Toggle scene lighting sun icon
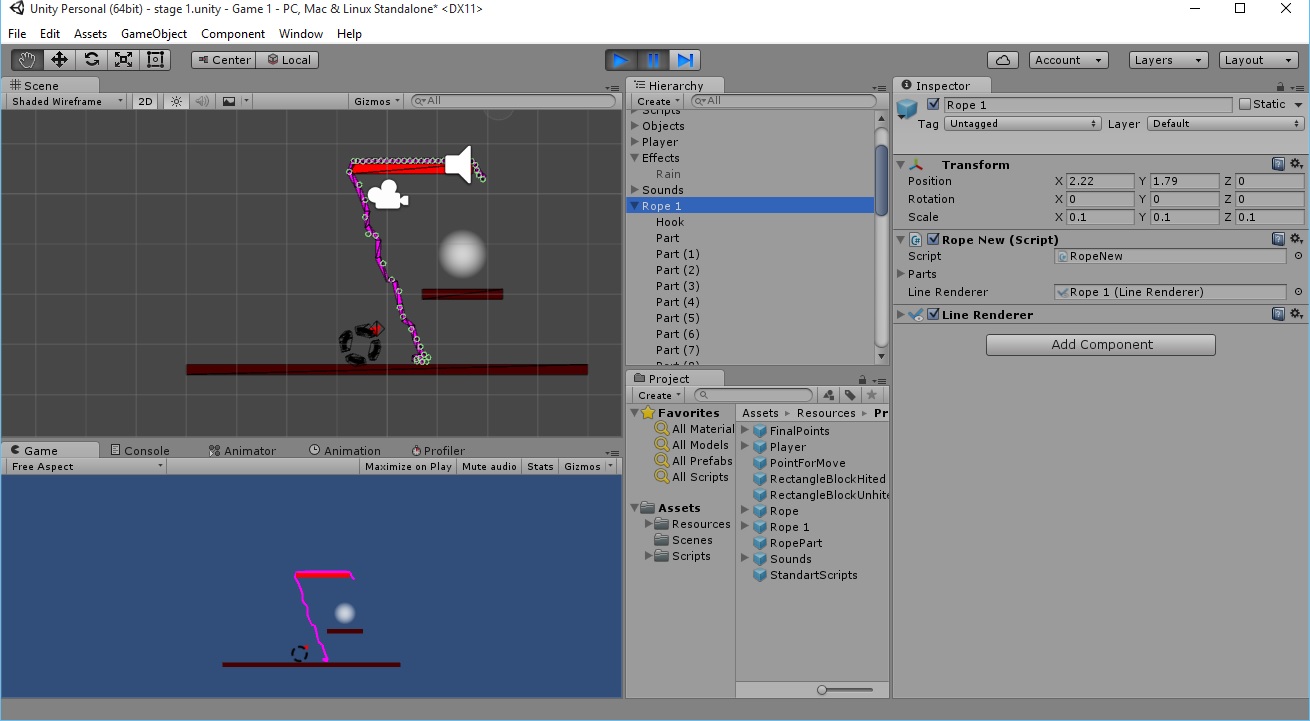This screenshot has height=721, width=1310. point(177,101)
